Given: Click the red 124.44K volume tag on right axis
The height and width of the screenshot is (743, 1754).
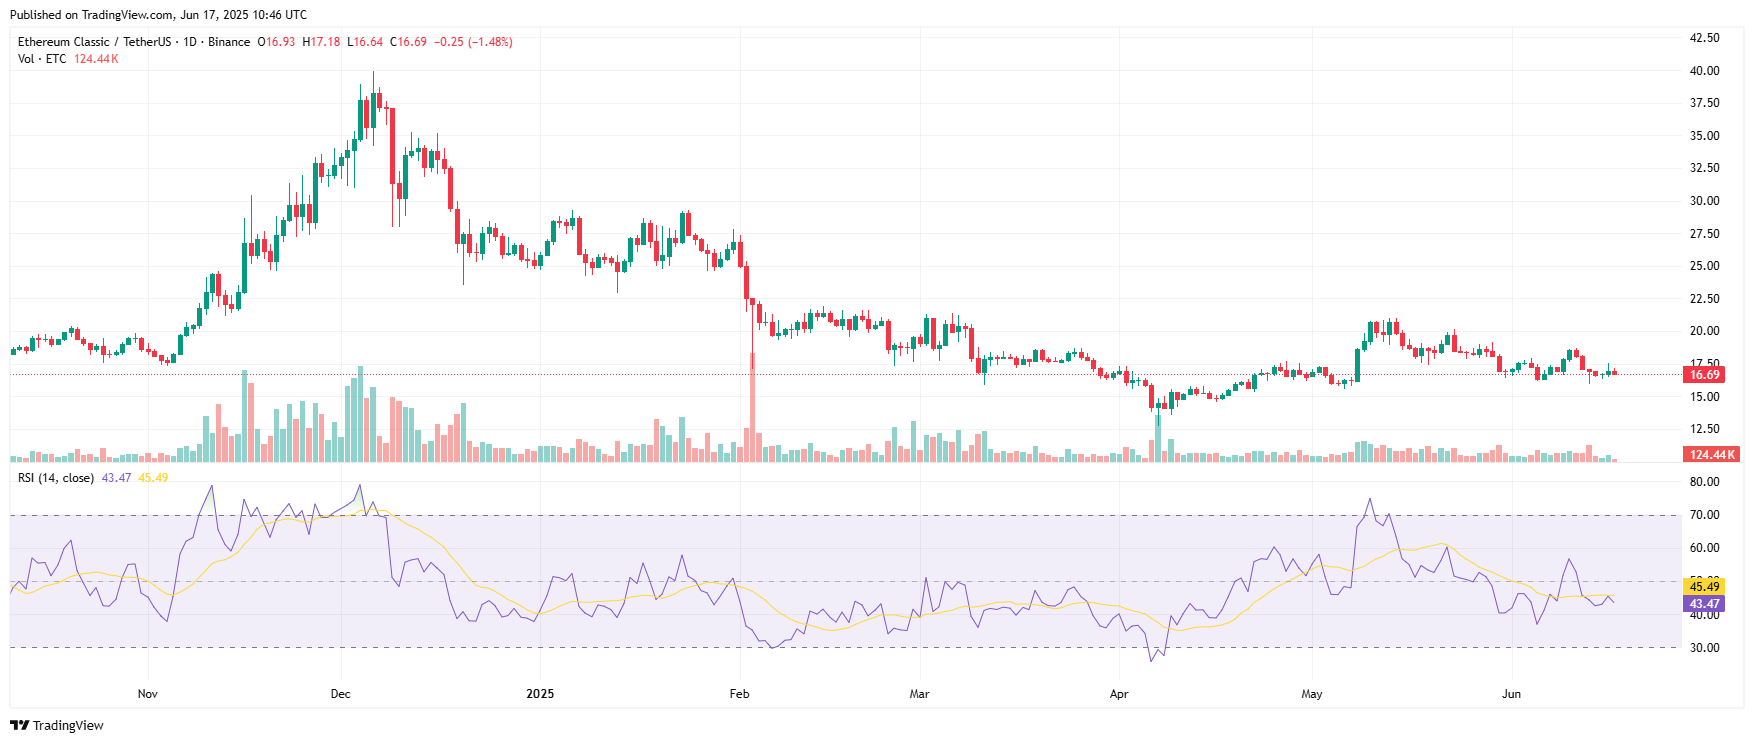Looking at the screenshot, I should click(x=1711, y=455).
